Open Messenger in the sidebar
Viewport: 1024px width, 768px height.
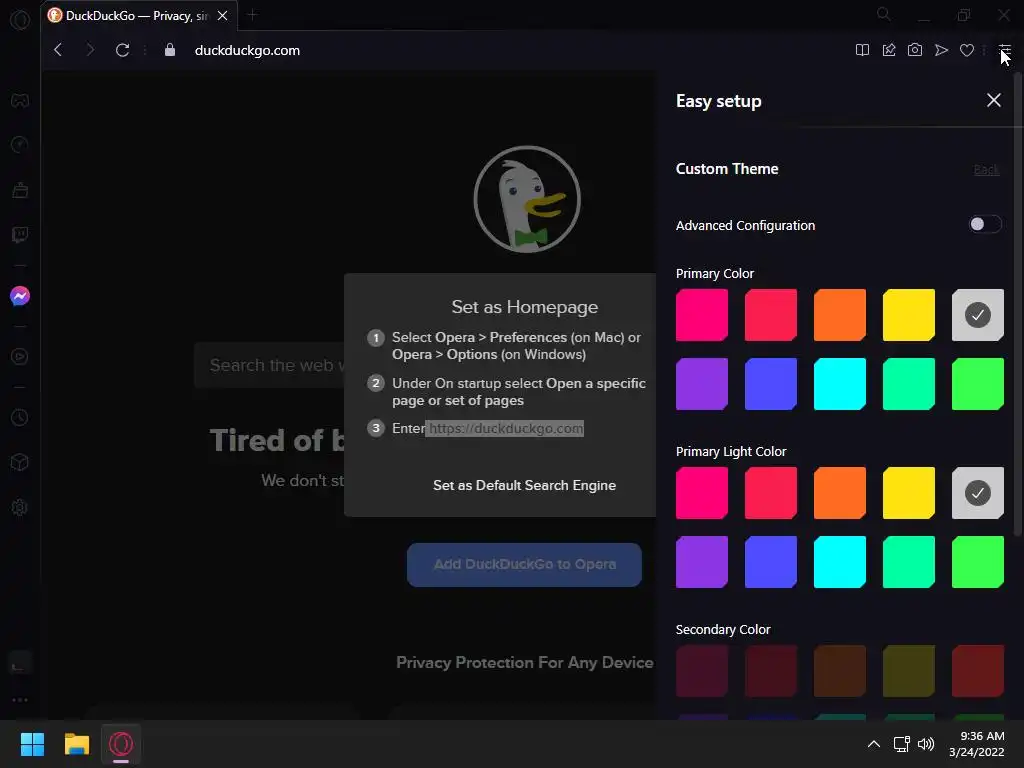[x=20, y=296]
